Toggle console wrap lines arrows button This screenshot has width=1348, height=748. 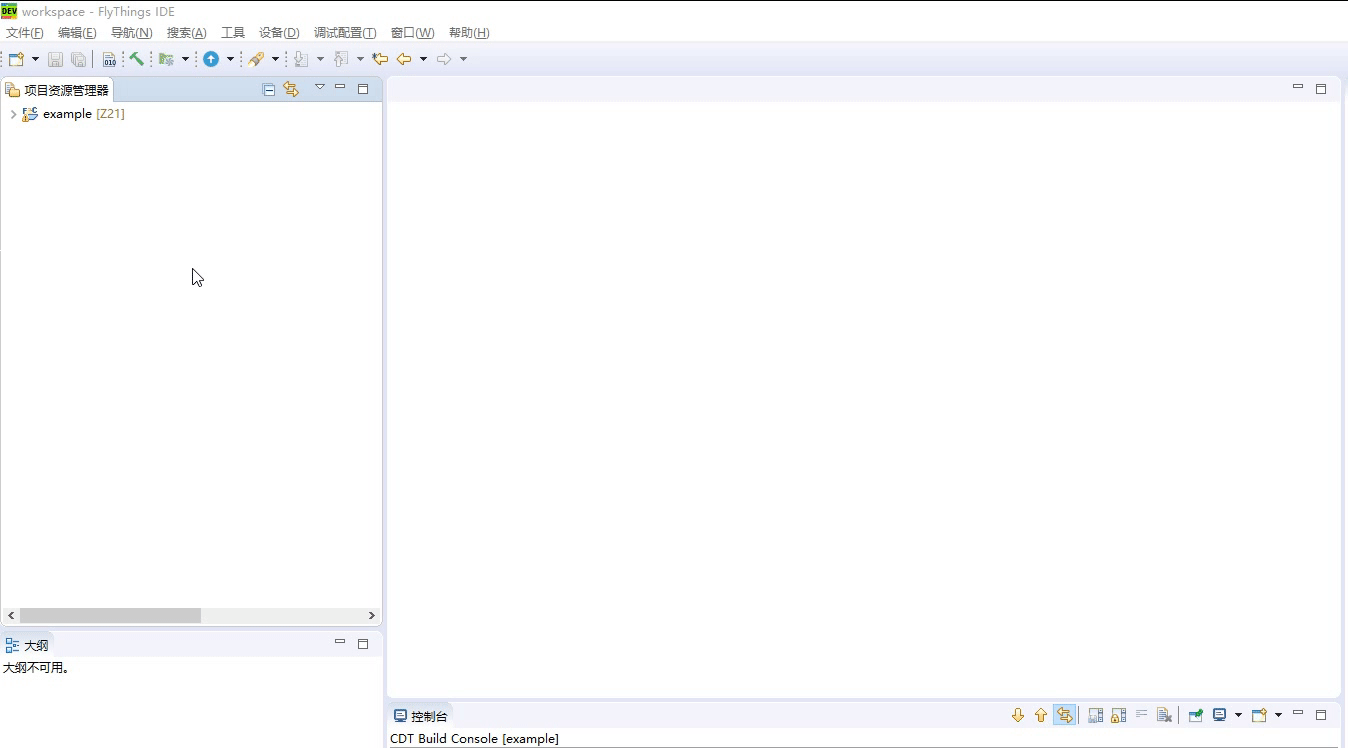(1064, 715)
